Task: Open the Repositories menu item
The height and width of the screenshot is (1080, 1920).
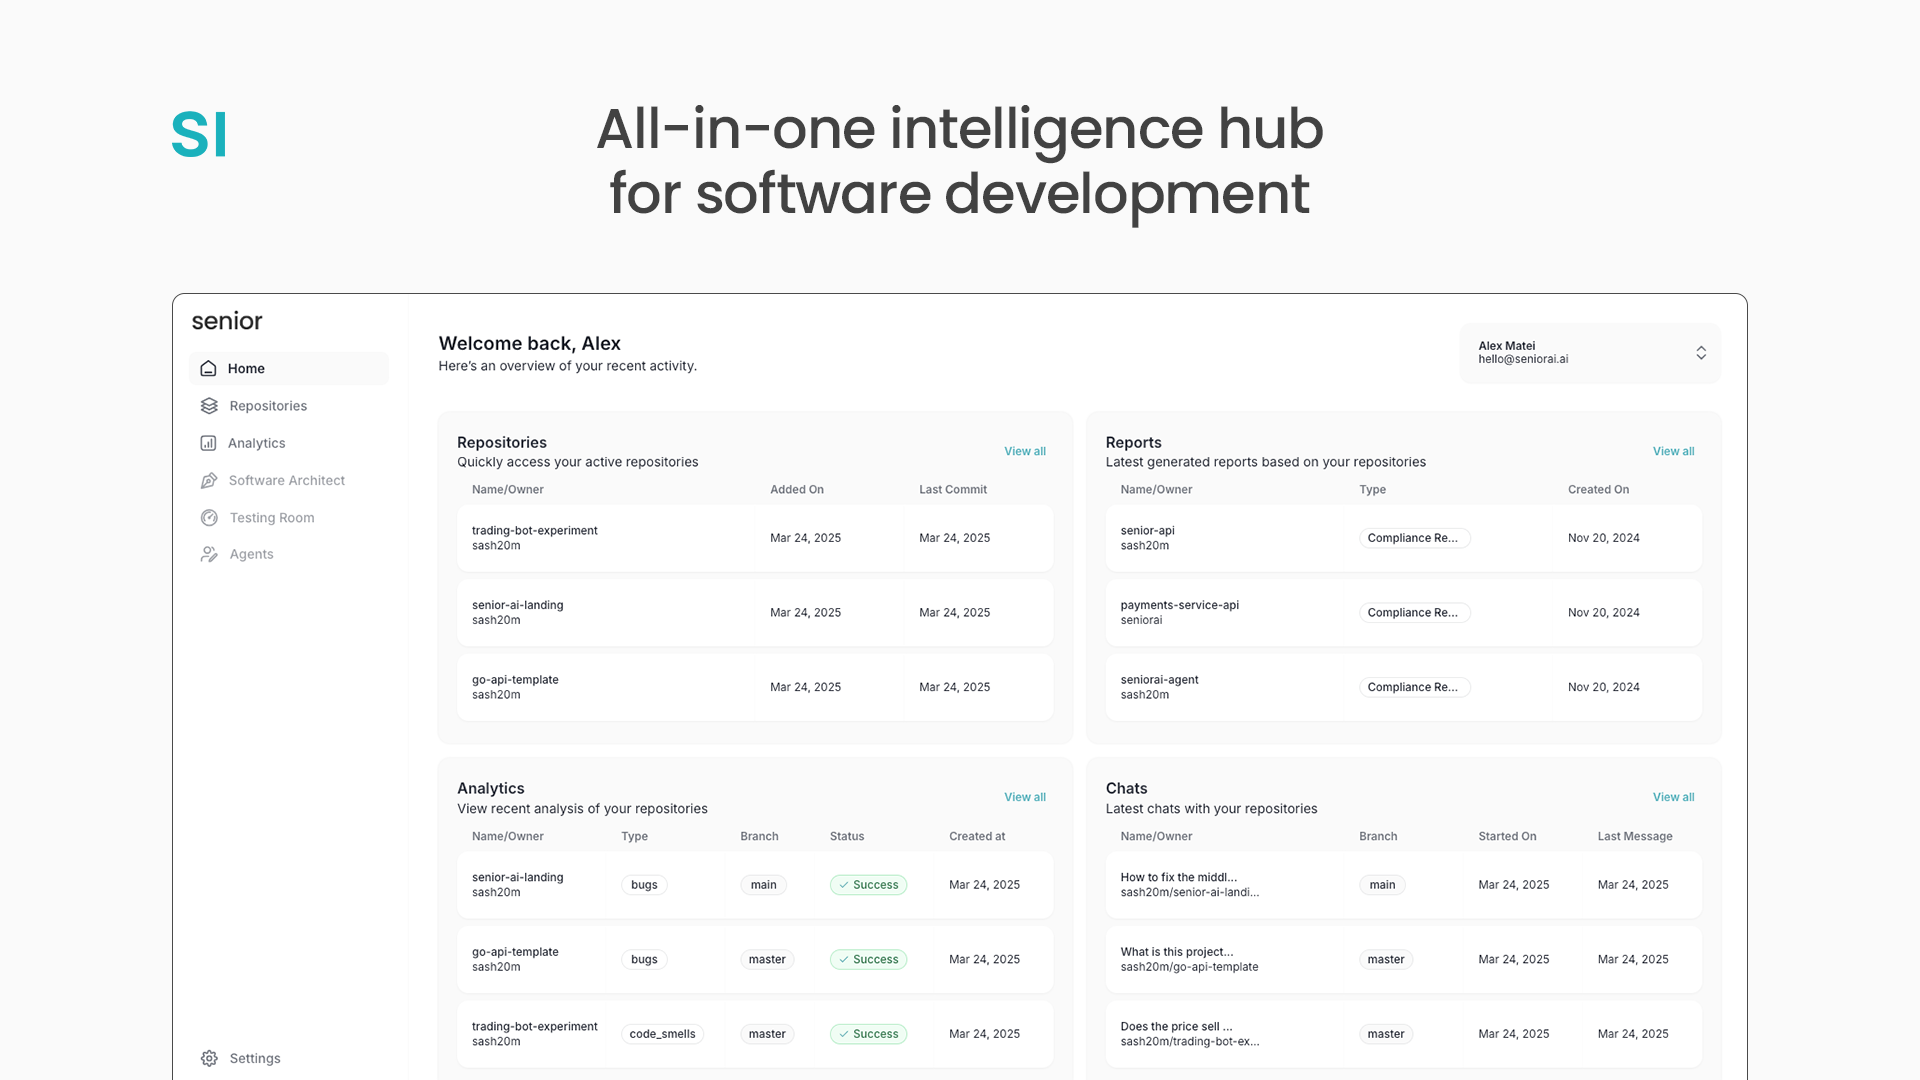Action: click(268, 406)
